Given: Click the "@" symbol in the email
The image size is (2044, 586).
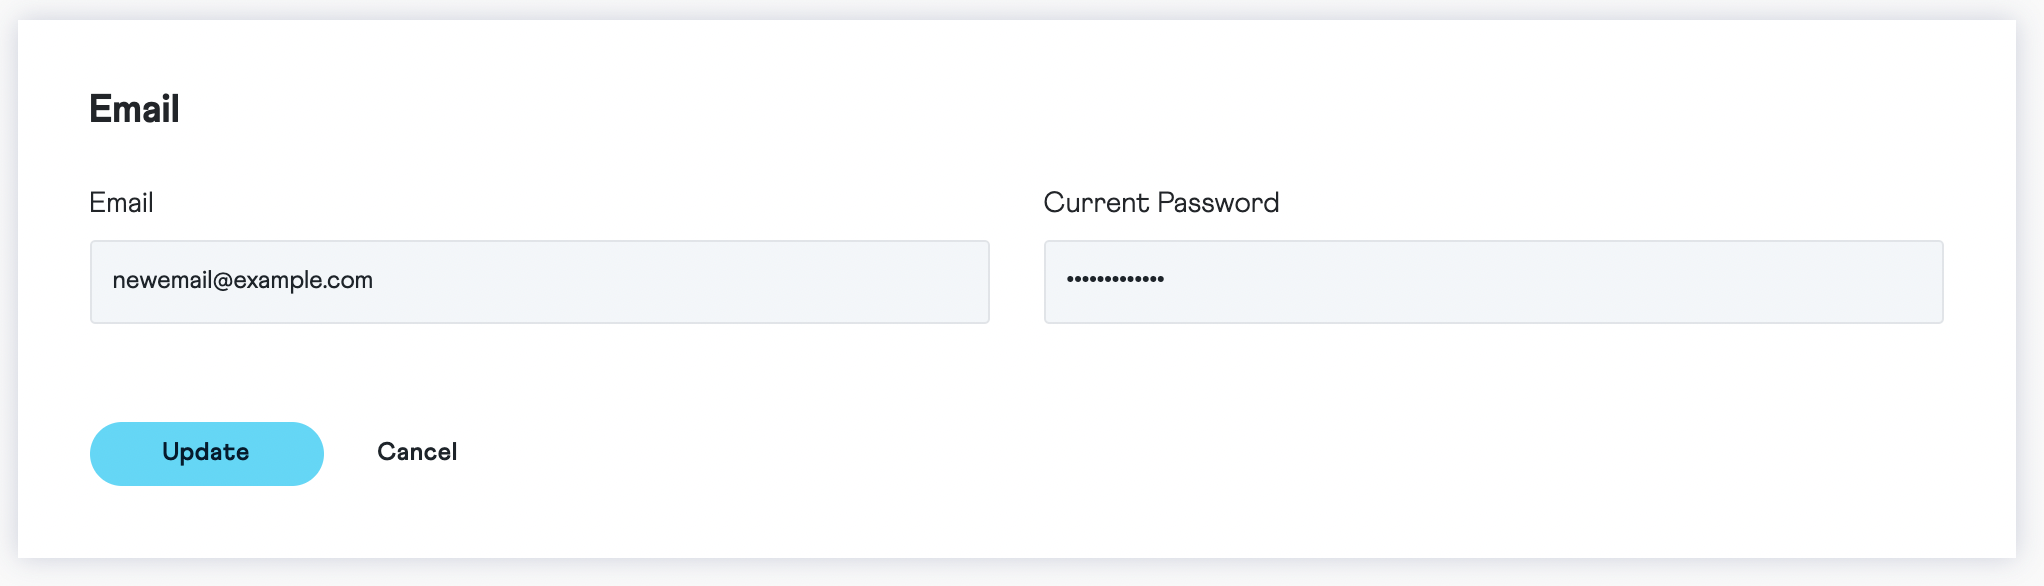Looking at the screenshot, I should [x=223, y=281].
